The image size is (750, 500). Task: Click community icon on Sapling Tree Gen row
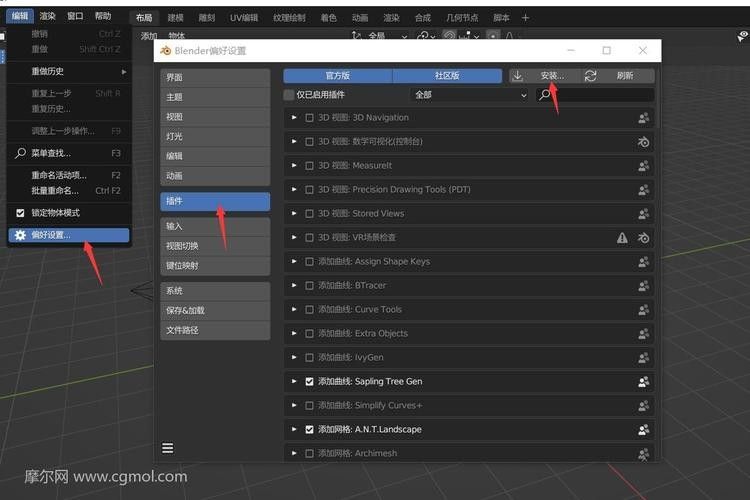[x=643, y=381]
